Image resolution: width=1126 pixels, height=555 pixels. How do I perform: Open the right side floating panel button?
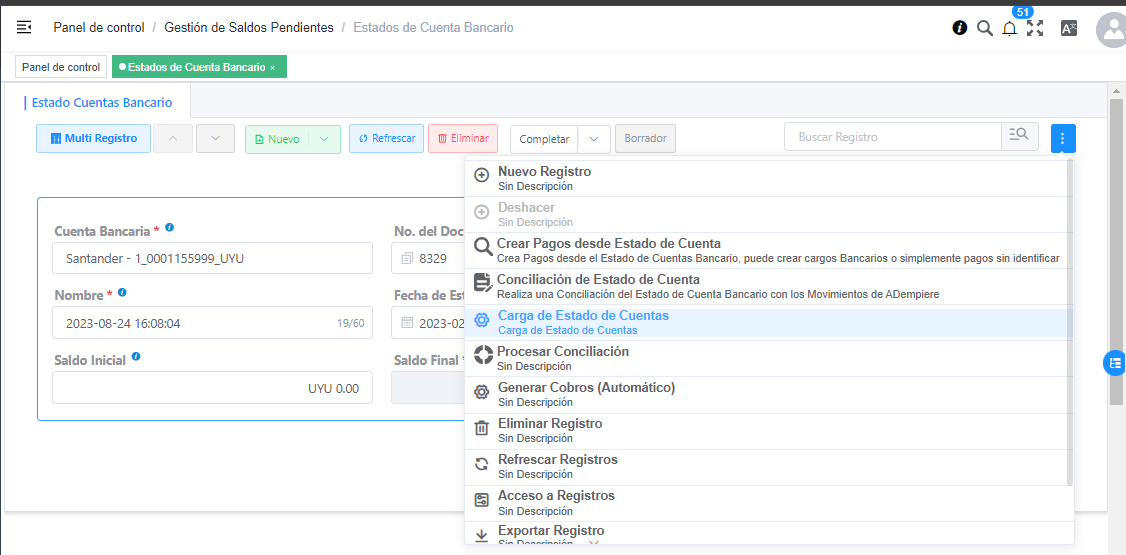click(x=1114, y=363)
